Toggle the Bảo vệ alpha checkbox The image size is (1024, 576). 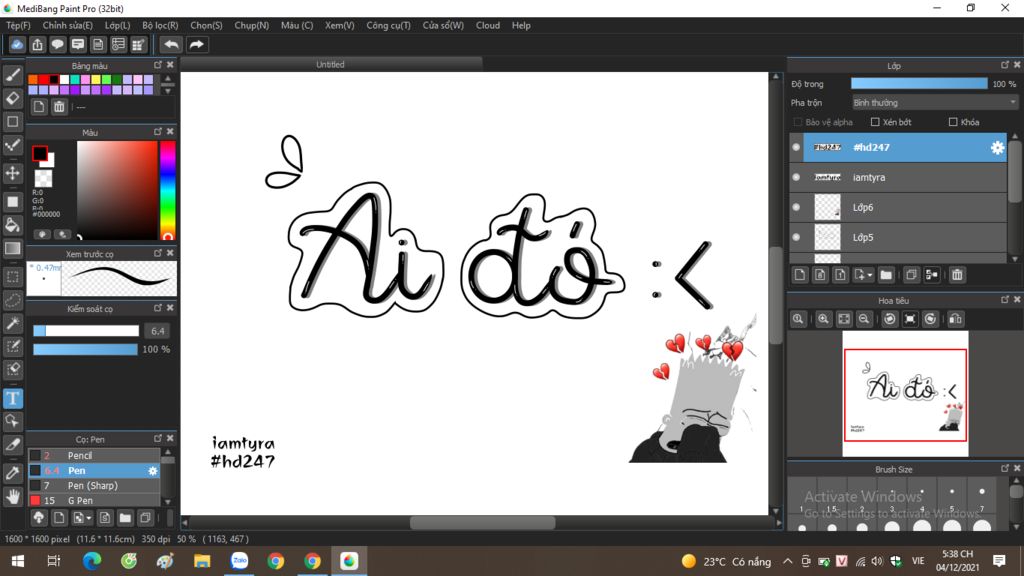(x=797, y=122)
